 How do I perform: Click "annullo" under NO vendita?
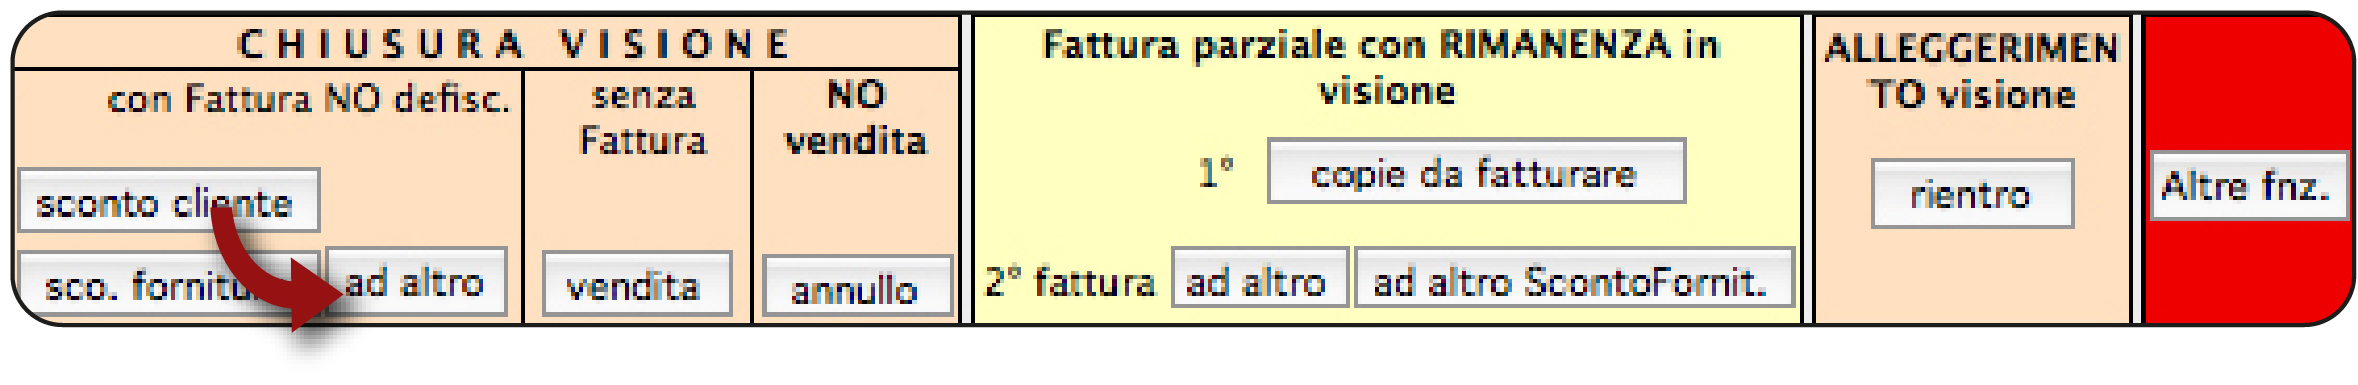(857, 287)
